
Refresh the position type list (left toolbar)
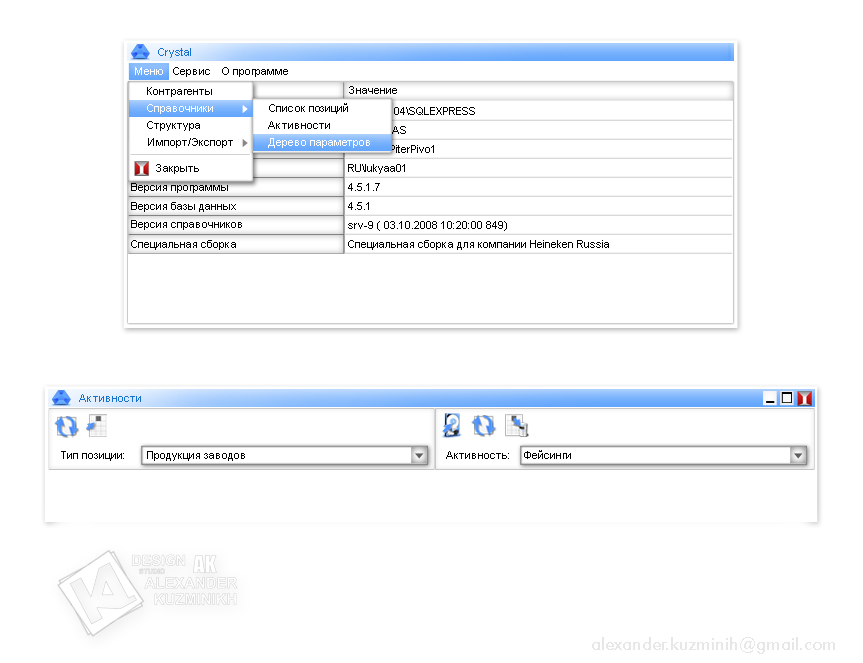[67, 426]
